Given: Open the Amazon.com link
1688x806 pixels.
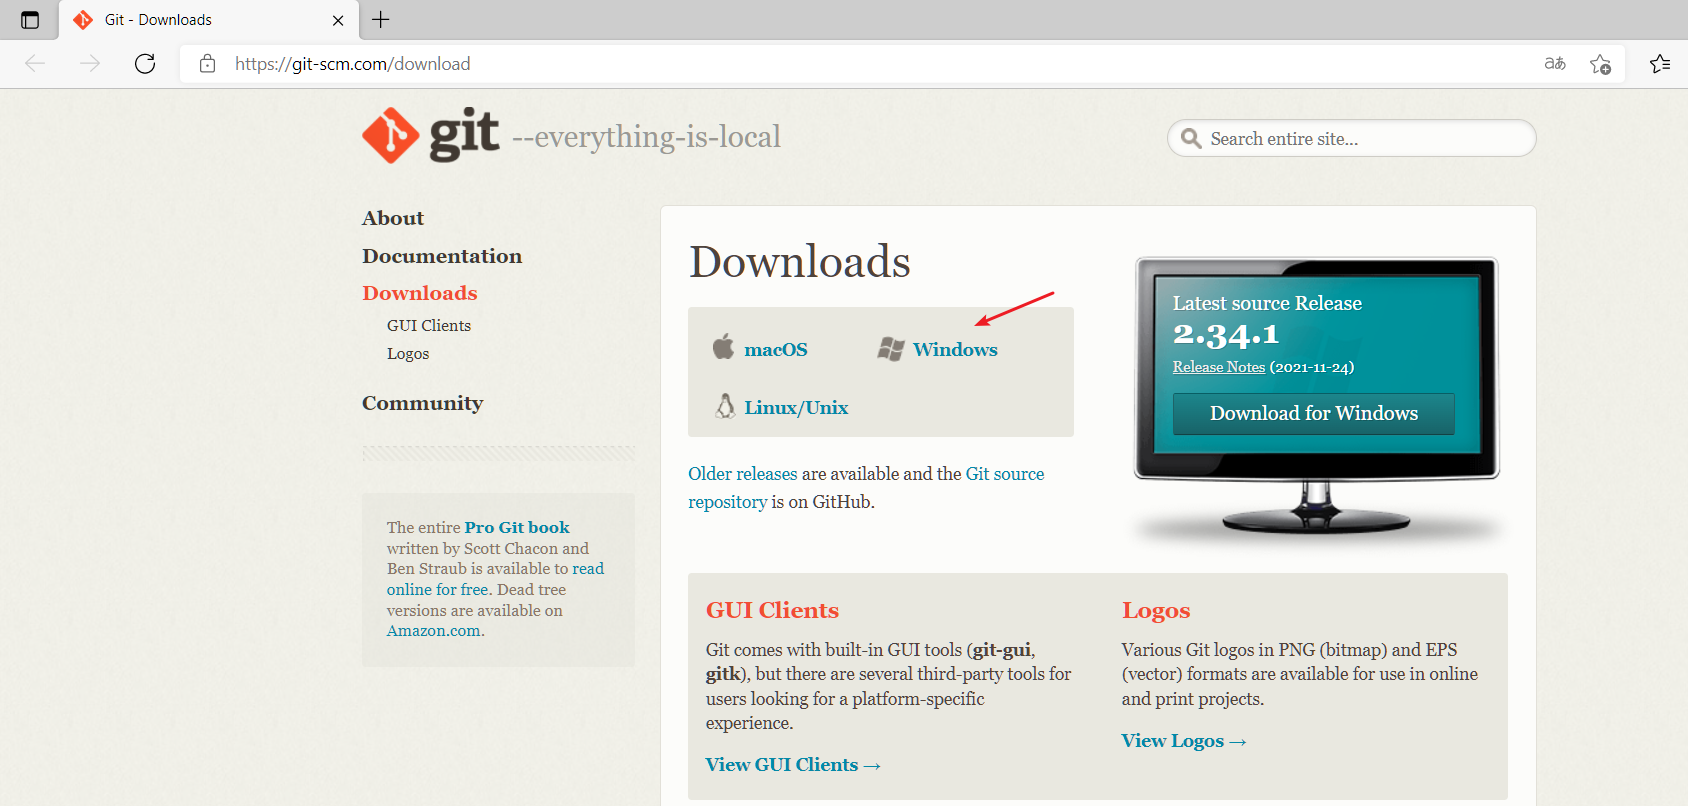Looking at the screenshot, I should coord(434,631).
